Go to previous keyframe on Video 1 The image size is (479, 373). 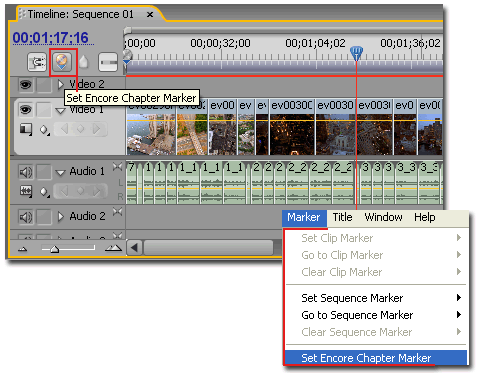[65, 129]
